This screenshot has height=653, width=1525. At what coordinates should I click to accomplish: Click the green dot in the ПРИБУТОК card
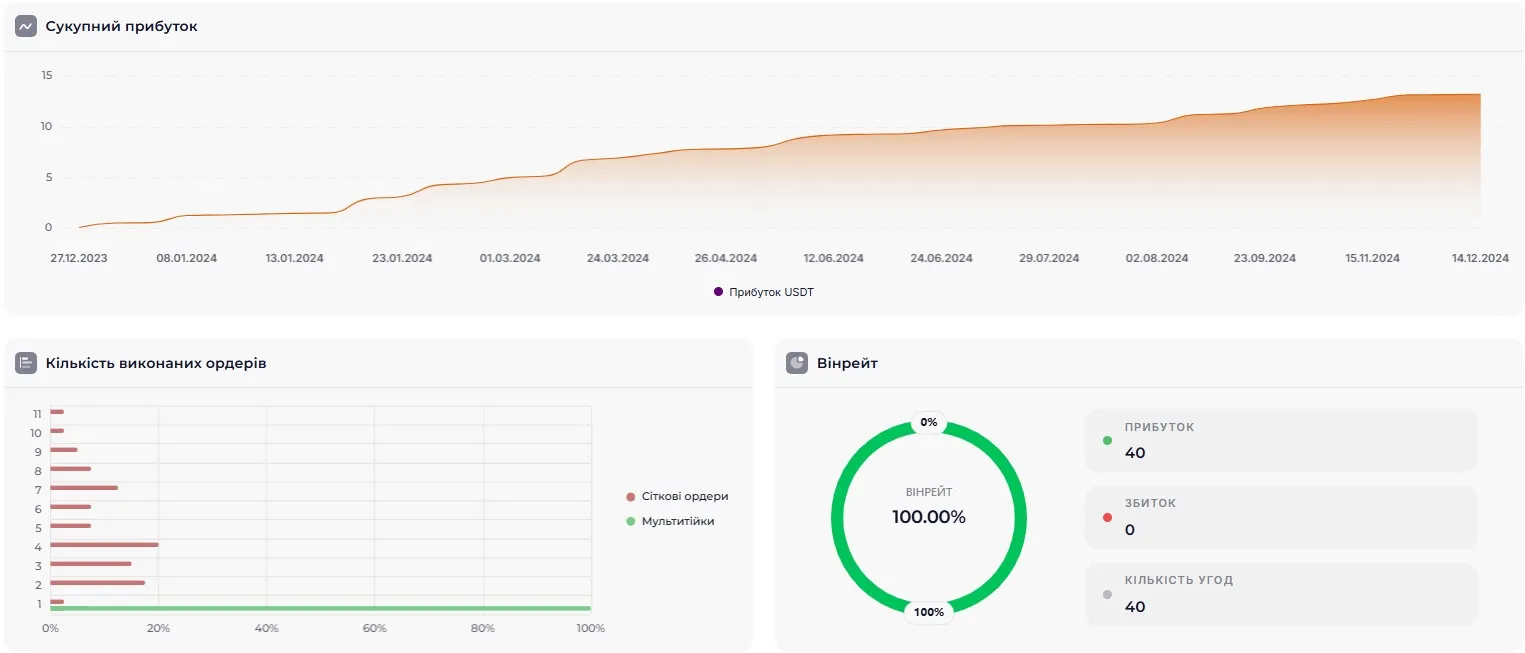[x=1107, y=440]
